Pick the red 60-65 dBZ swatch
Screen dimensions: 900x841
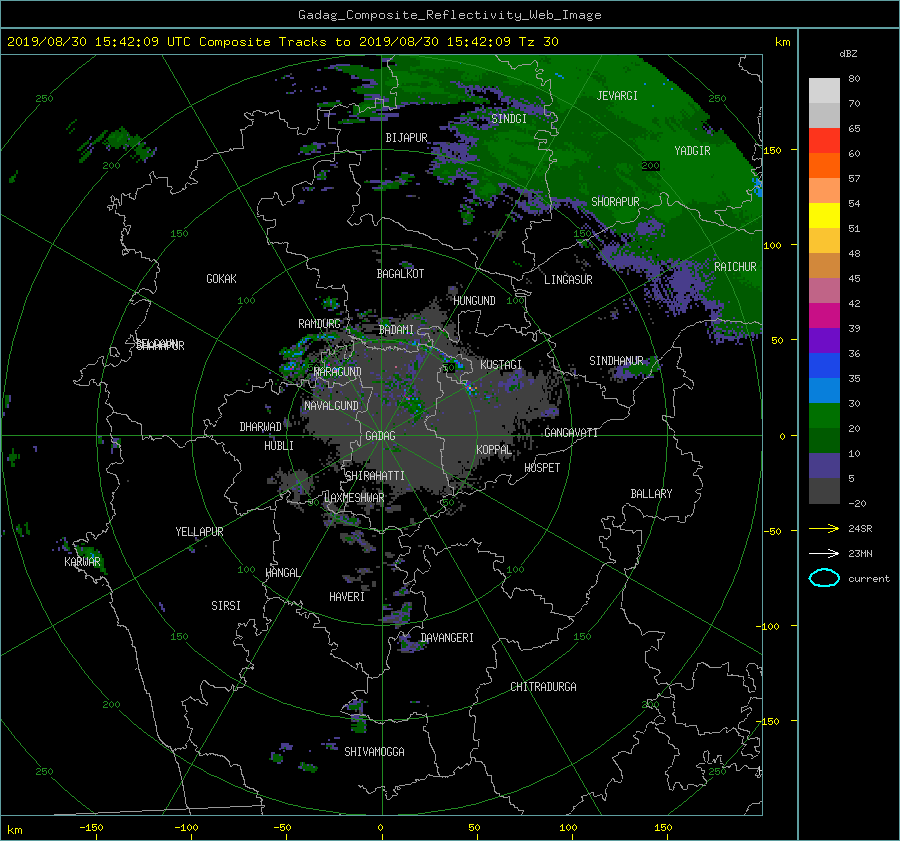pyautogui.click(x=824, y=141)
